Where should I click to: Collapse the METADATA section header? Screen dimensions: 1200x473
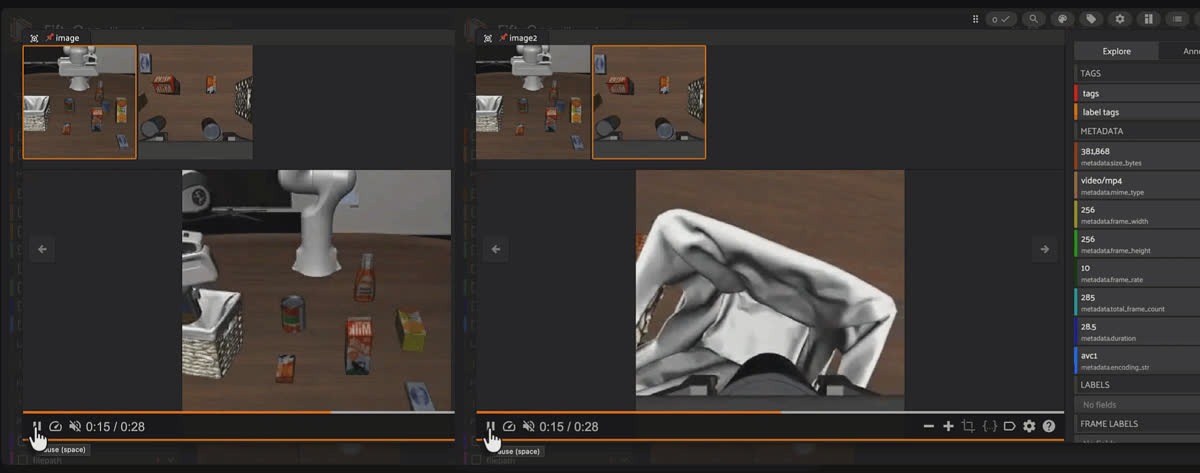(1137, 131)
